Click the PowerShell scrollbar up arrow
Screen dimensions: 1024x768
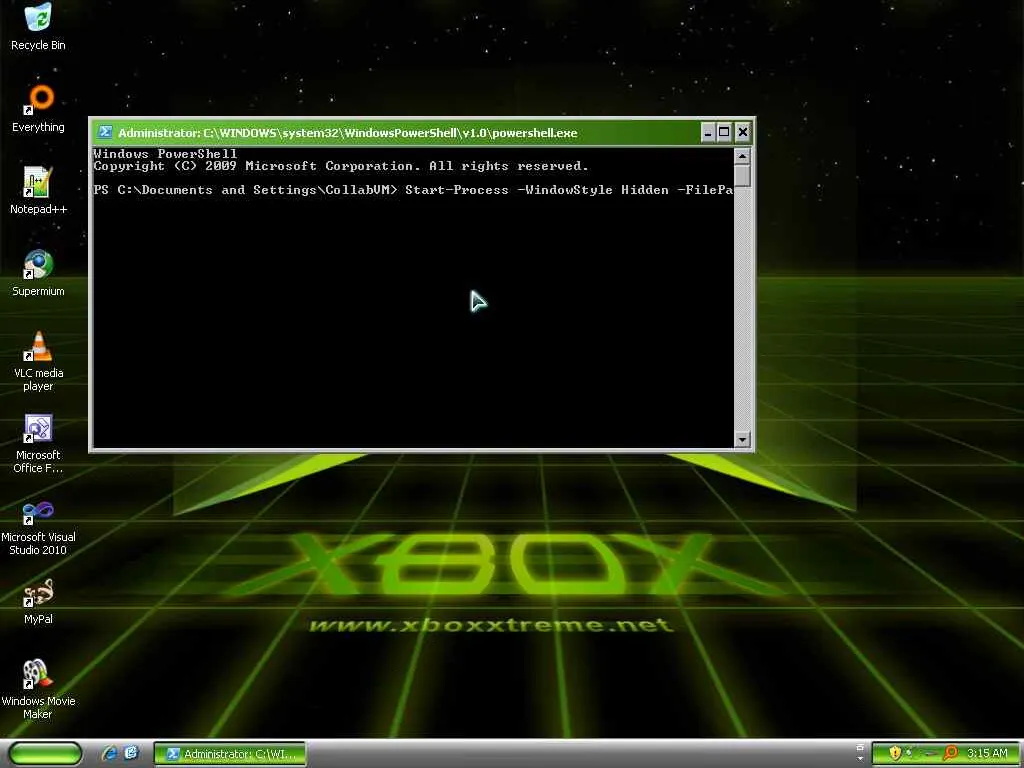pos(742,156)
